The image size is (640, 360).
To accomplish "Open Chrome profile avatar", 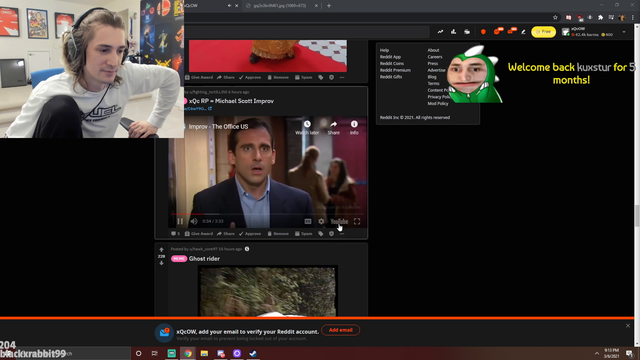I will (622, 17).
